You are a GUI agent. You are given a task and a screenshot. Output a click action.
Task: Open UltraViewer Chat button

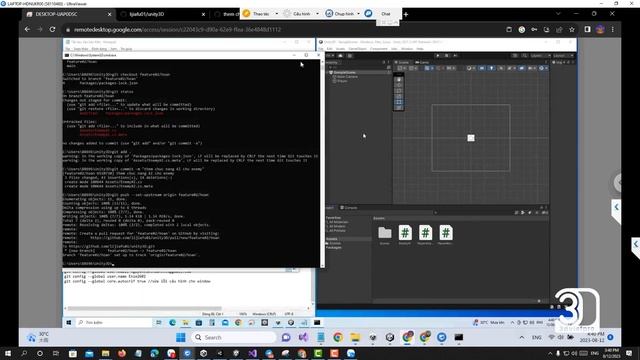point(382,13)
